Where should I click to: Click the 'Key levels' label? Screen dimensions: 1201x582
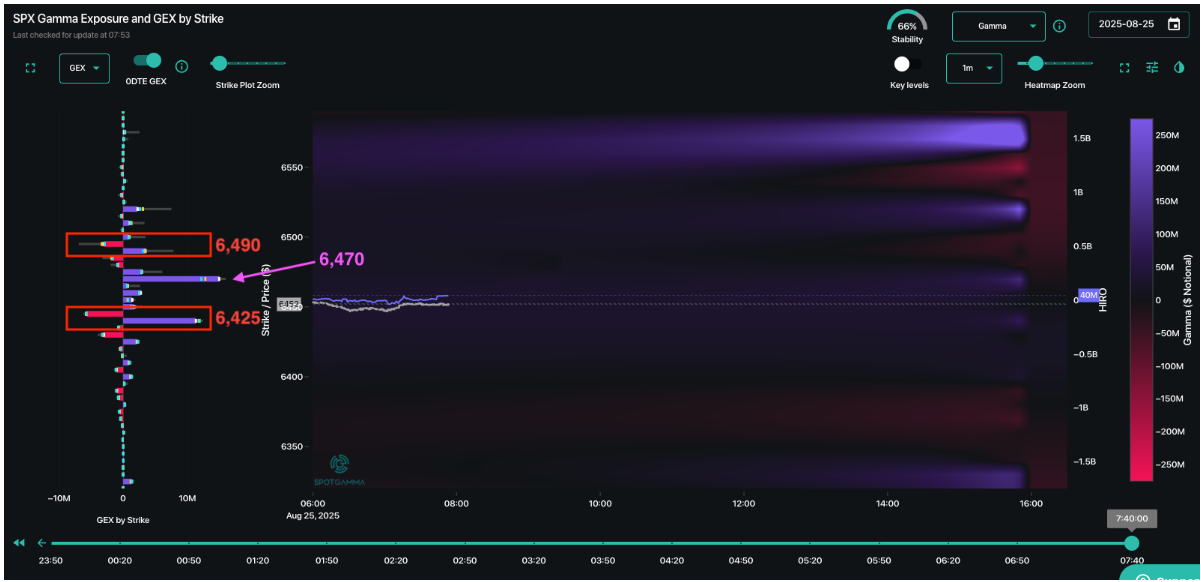pos(909,85)
